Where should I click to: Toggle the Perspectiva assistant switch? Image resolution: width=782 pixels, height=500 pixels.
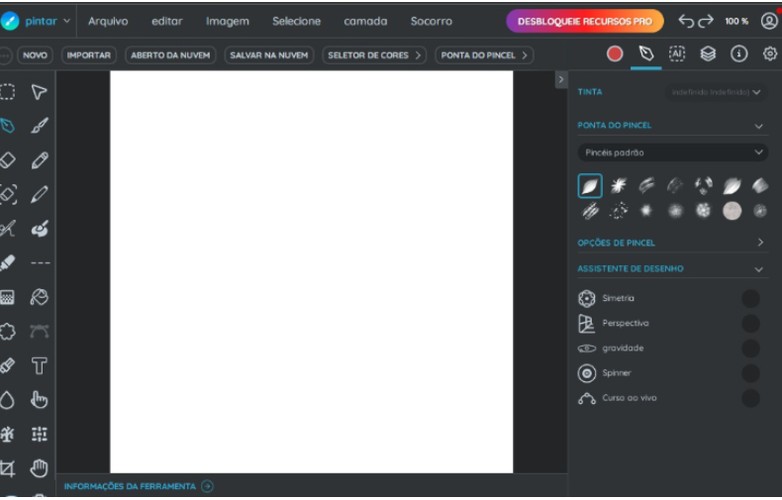(x=750, y=323)
